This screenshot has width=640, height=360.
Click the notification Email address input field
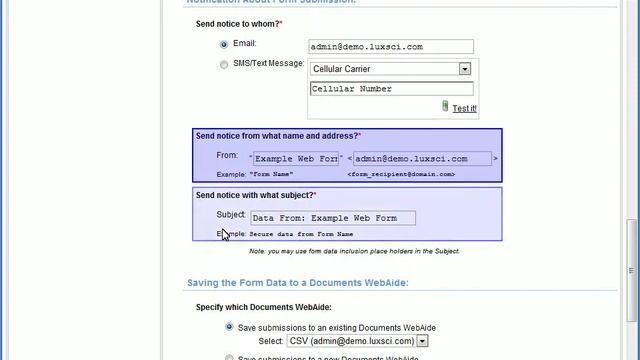tap(391, 47)
